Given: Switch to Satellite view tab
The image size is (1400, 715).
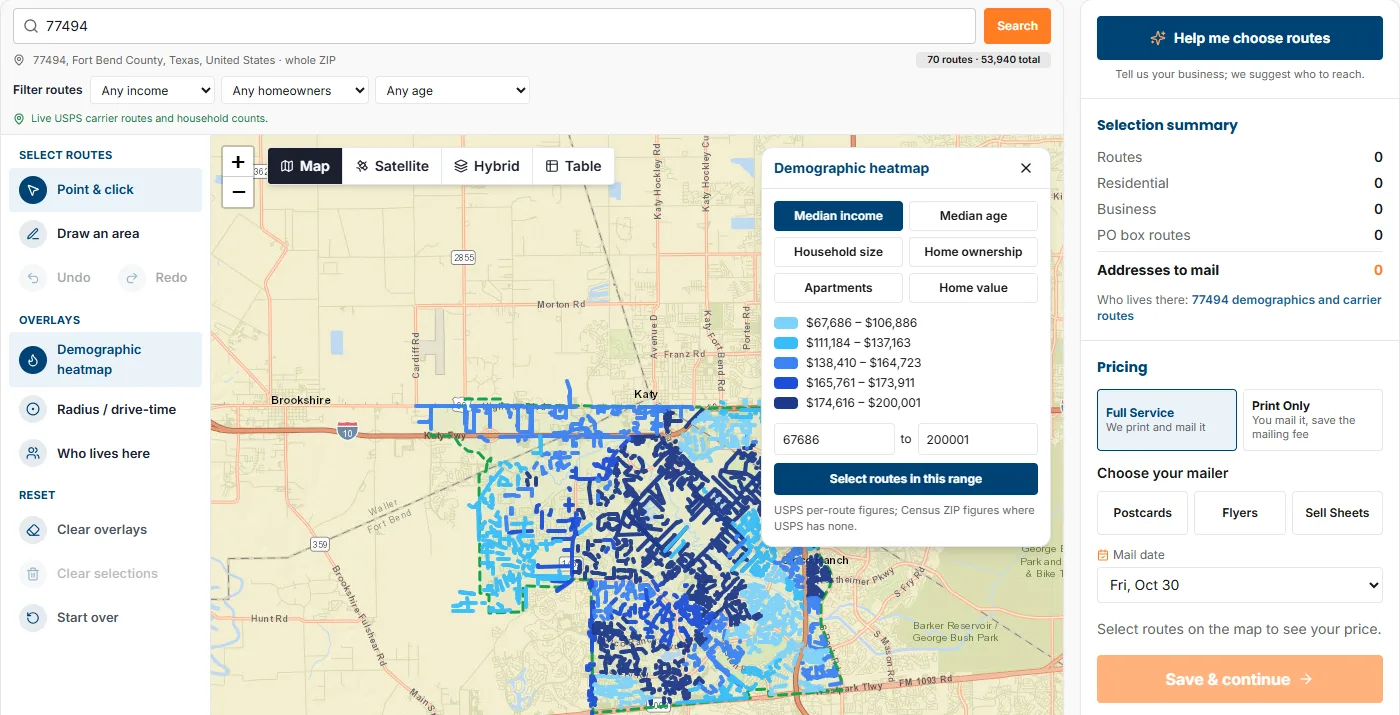Looking at the screenshot, I should [392, 166].
